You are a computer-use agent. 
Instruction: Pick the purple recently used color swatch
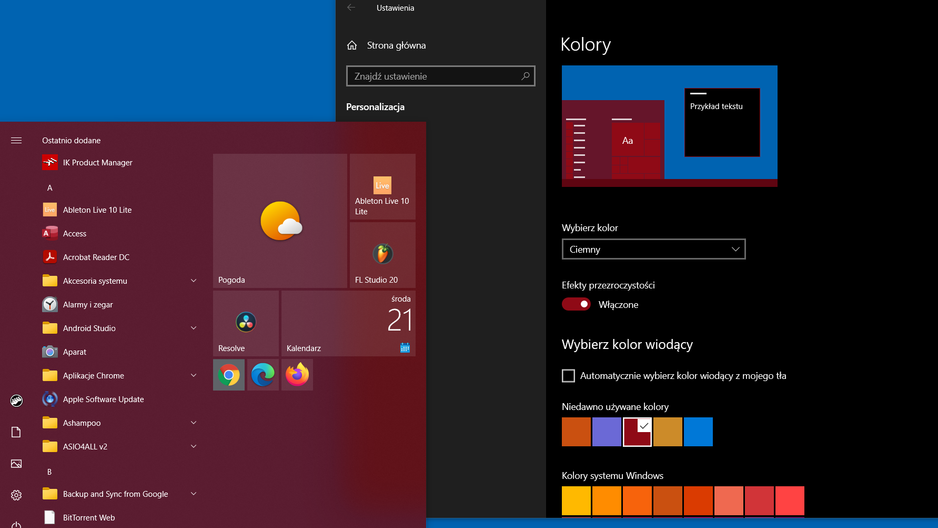coord(606,432)
